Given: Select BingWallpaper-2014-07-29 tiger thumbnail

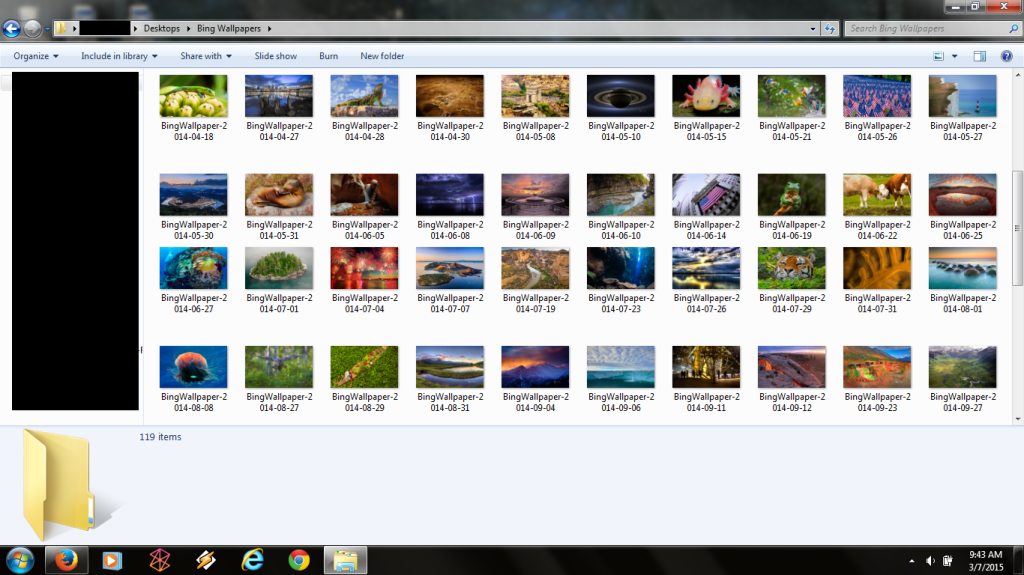Looking at the screenshot, I should coord(792,268).
